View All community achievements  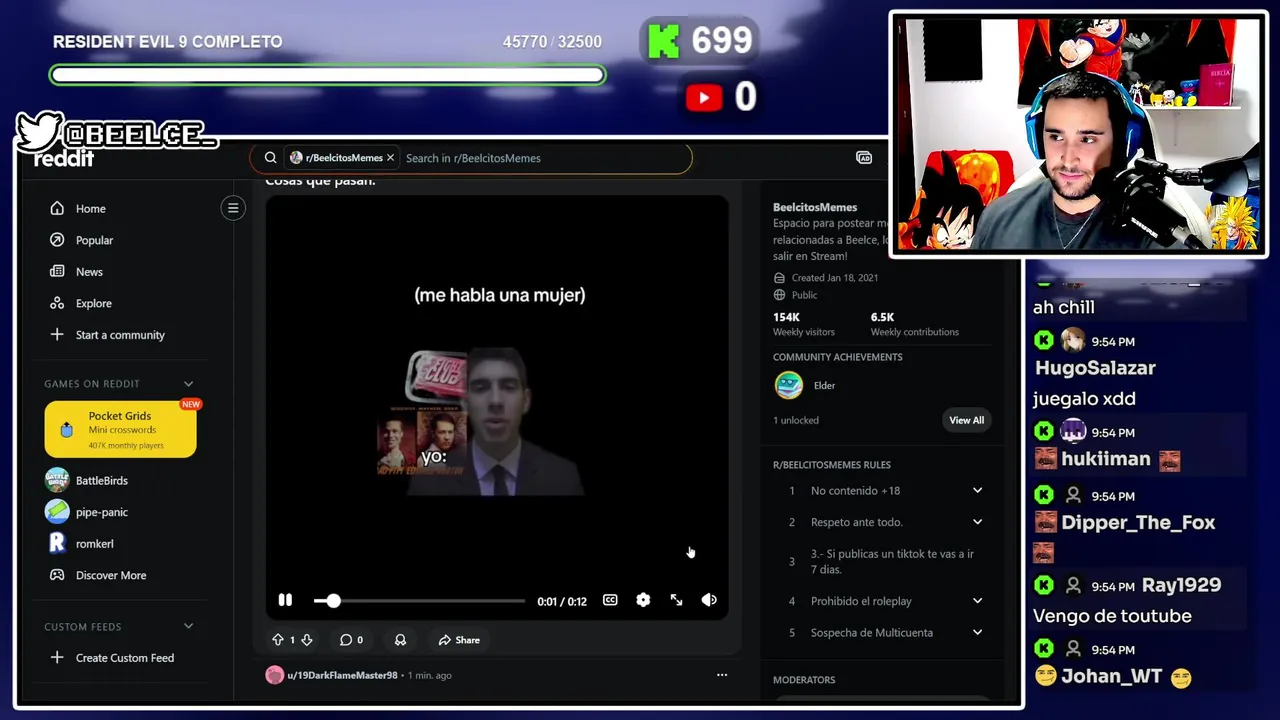966,420
